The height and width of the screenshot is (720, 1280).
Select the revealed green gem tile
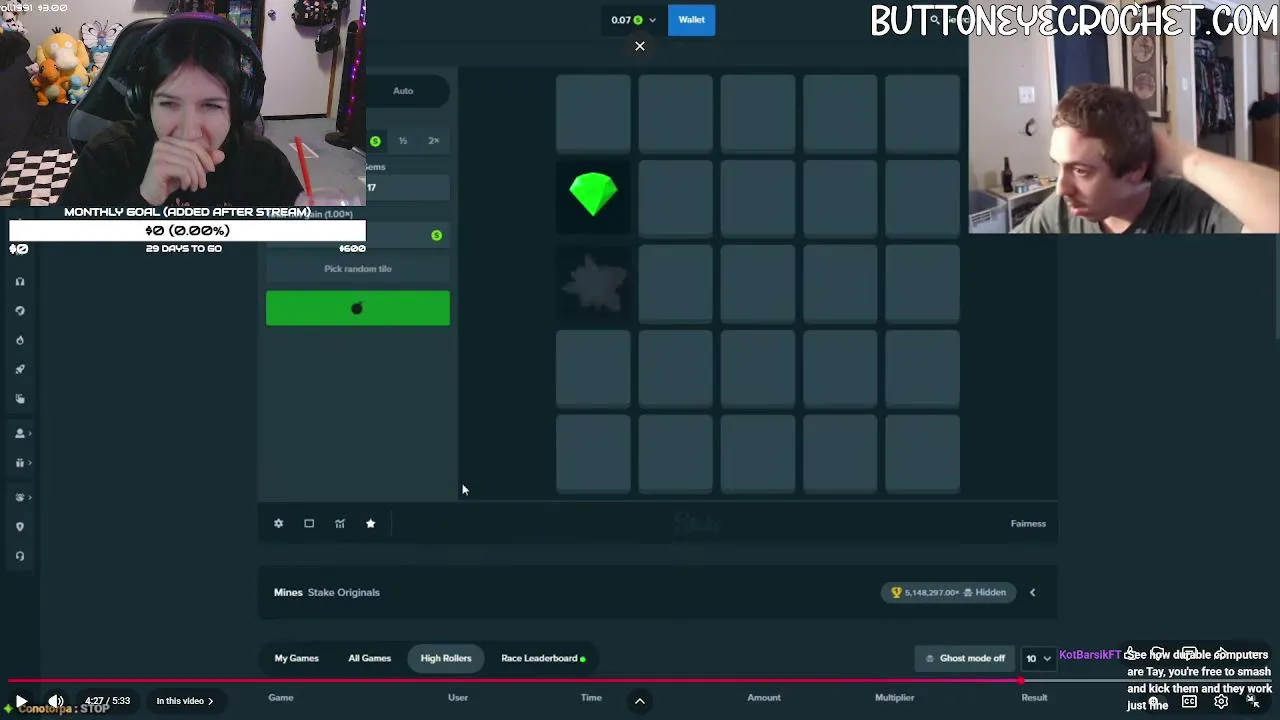pos(593,196)
